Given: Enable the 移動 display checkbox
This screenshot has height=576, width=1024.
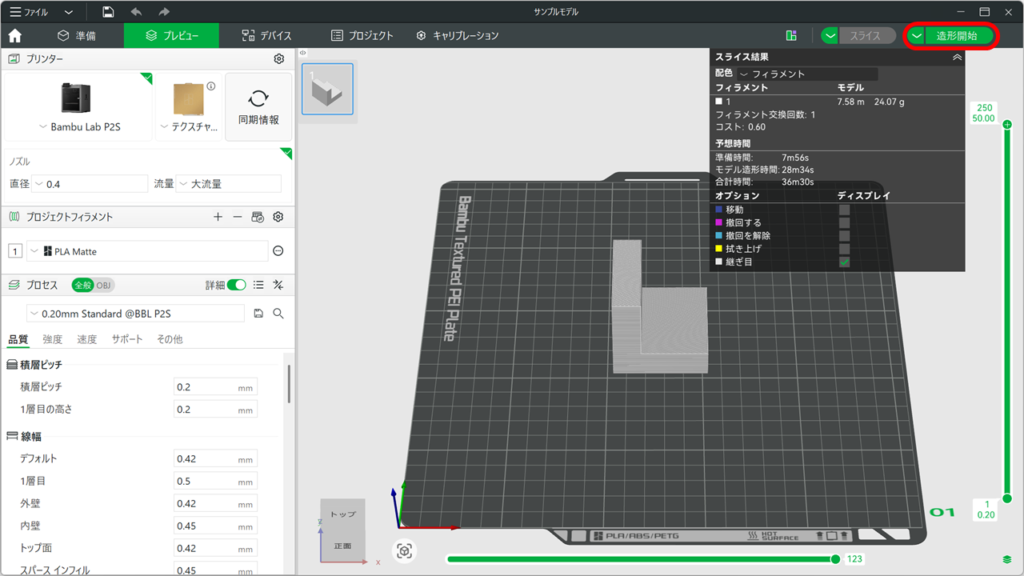Looking at the screenshot, I should point(844,210).
